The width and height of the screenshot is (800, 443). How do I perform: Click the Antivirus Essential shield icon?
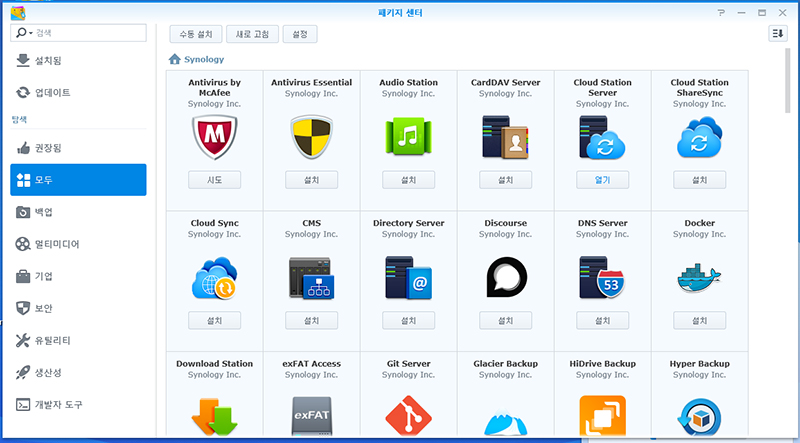click(x=311, y=137)
